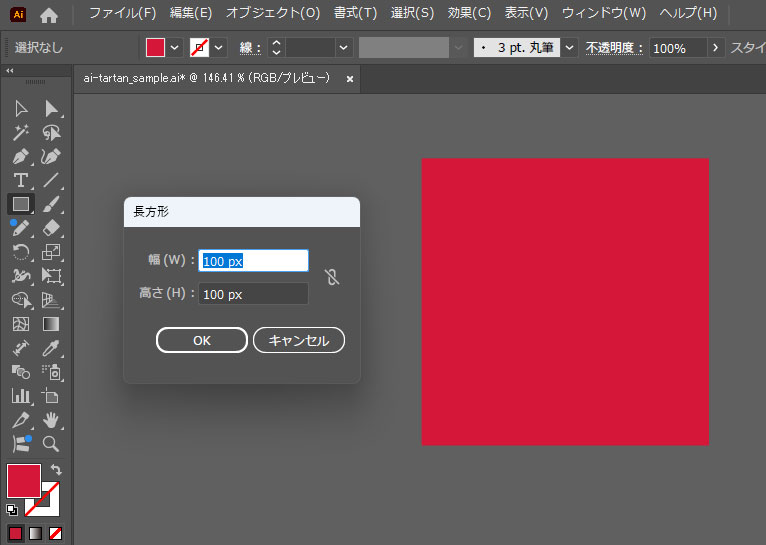Select the Hand tool
This screenshot has width=766, height=545.
(51, 419)
